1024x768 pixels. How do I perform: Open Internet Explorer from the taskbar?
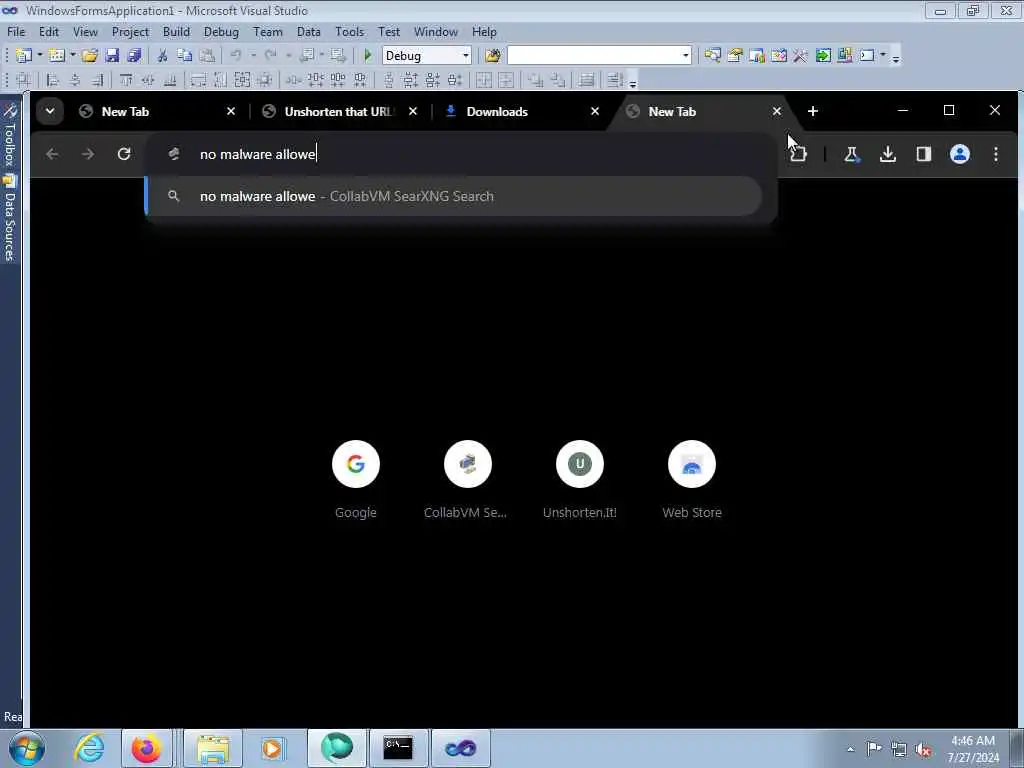click(88, 748)
